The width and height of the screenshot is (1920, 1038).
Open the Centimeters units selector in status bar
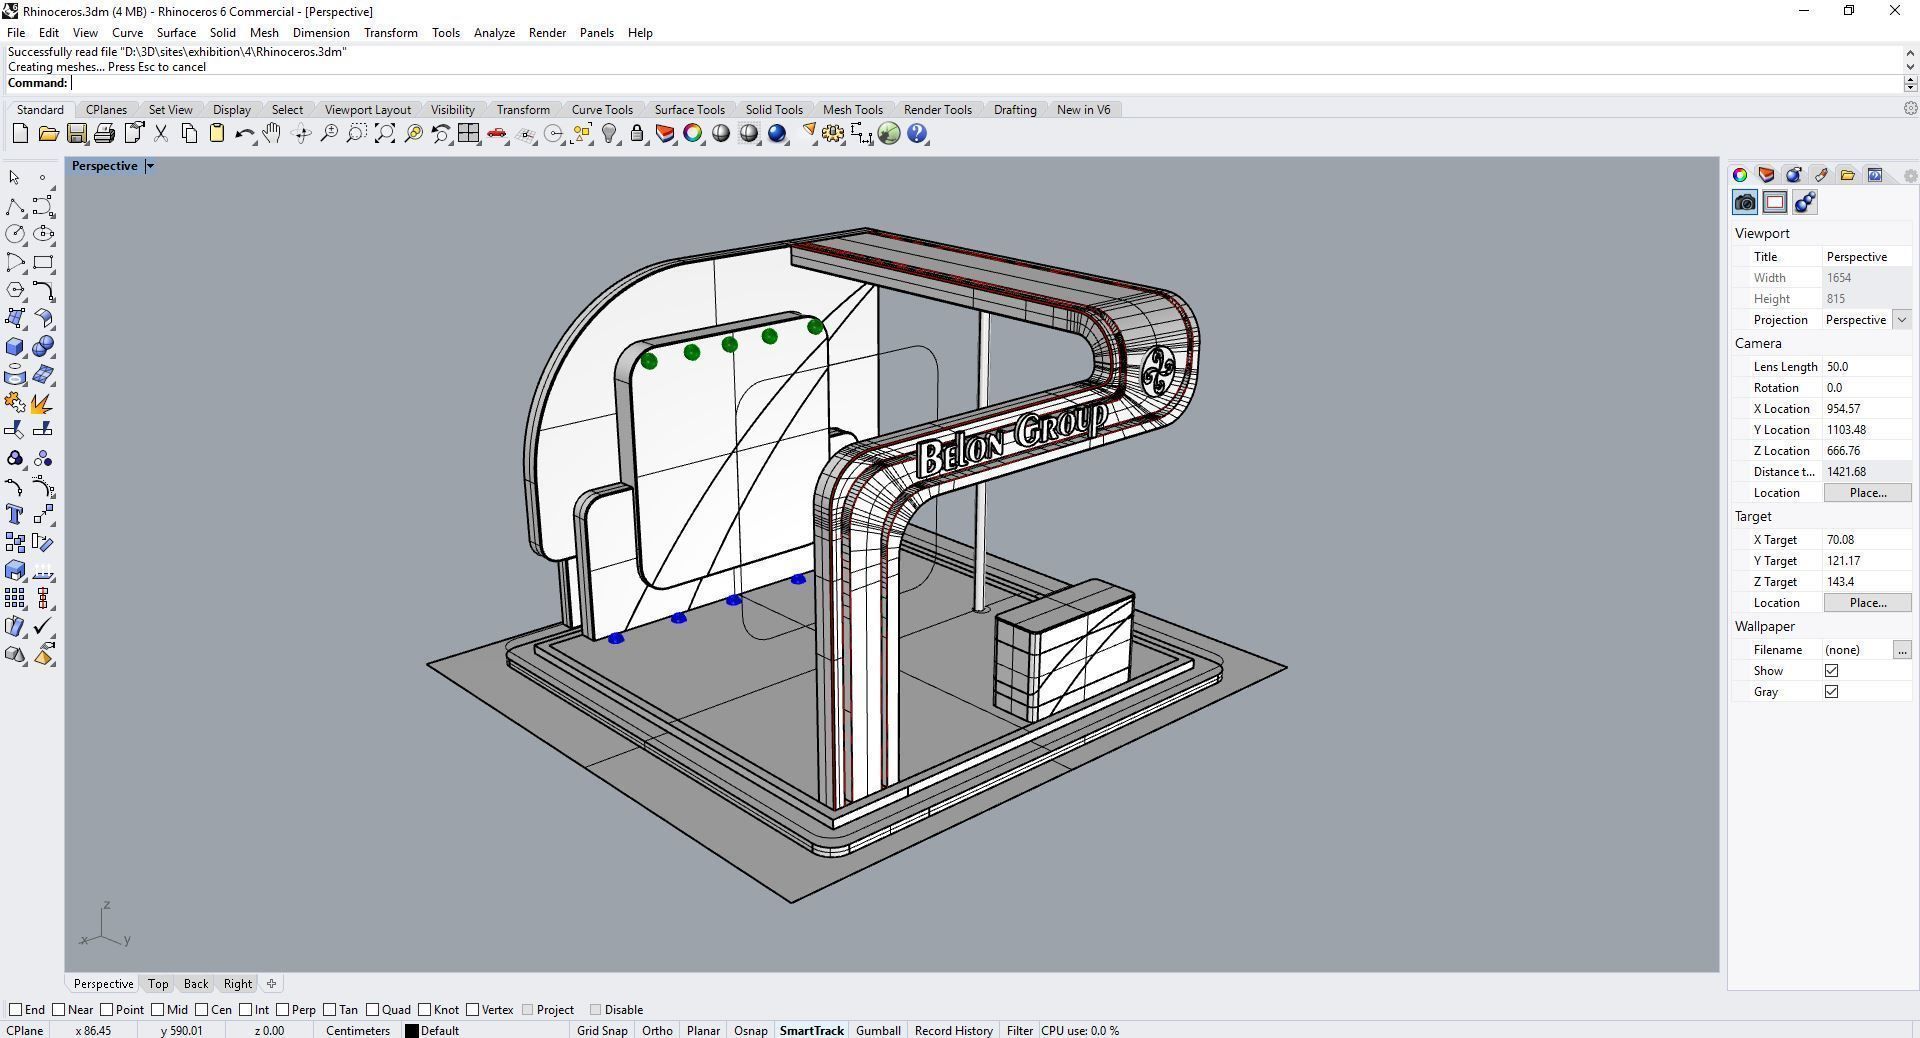(x=357, y=1031)
